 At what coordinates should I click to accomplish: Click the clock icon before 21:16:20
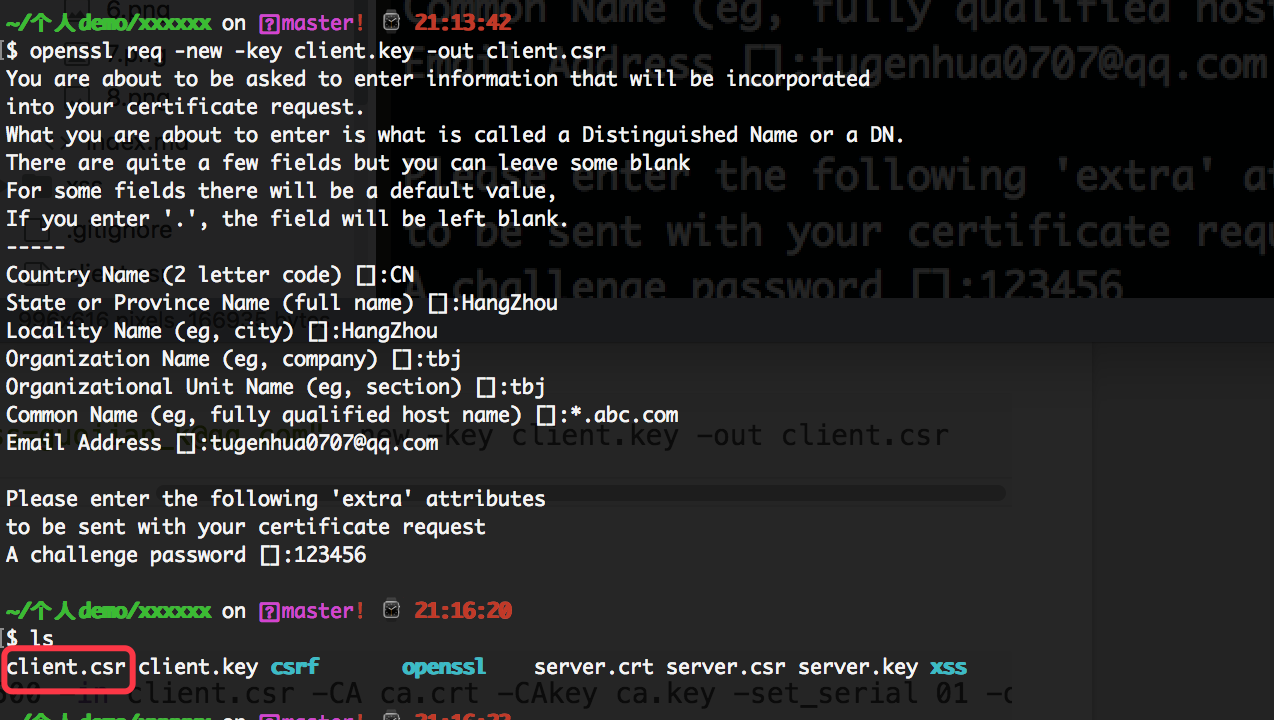(392, 610)
